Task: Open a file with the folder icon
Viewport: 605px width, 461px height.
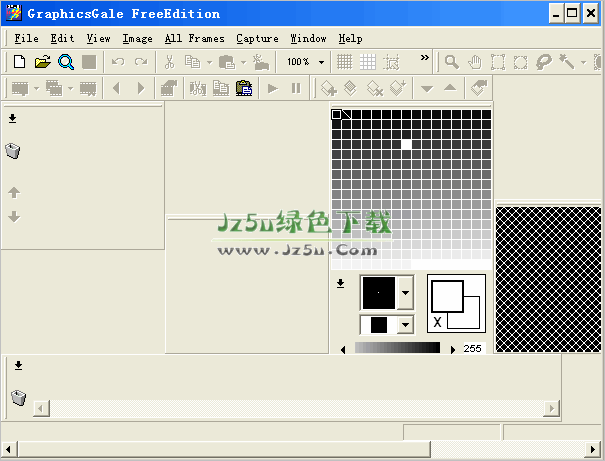Action: (x=42, y=62)
